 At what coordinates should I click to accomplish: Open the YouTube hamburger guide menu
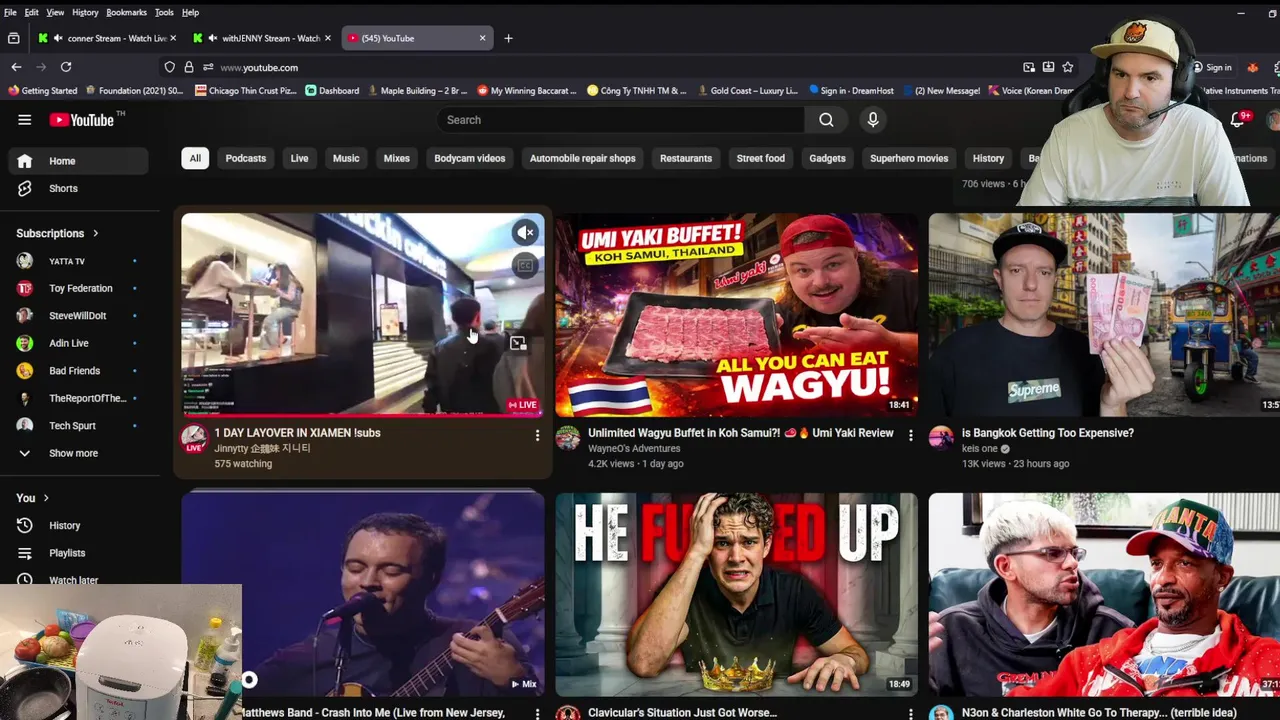click(x=24, y=120)
